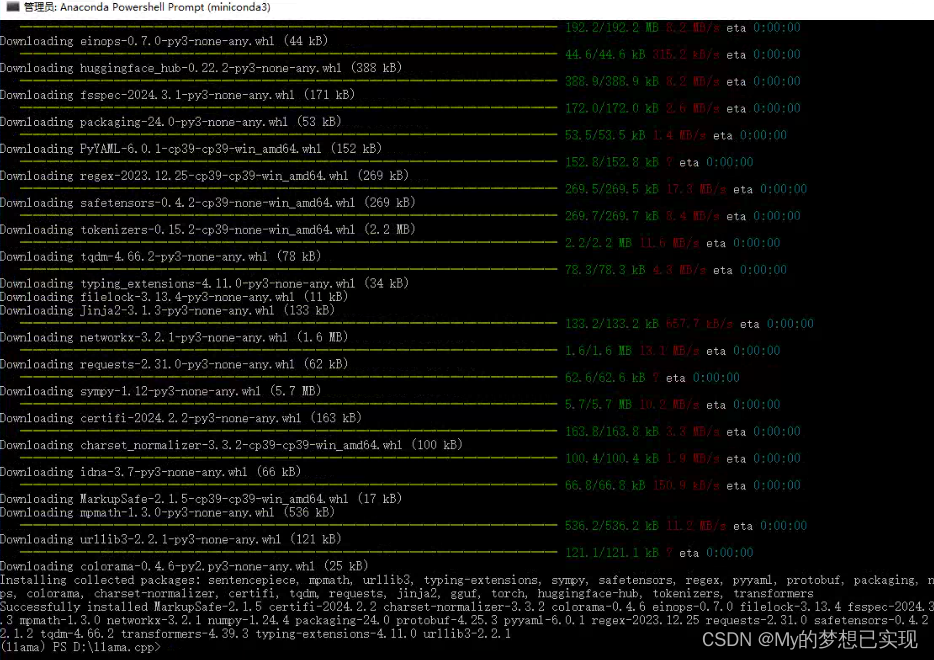Click the 'Downloading tokenizers-0.15.2' line

208,229
